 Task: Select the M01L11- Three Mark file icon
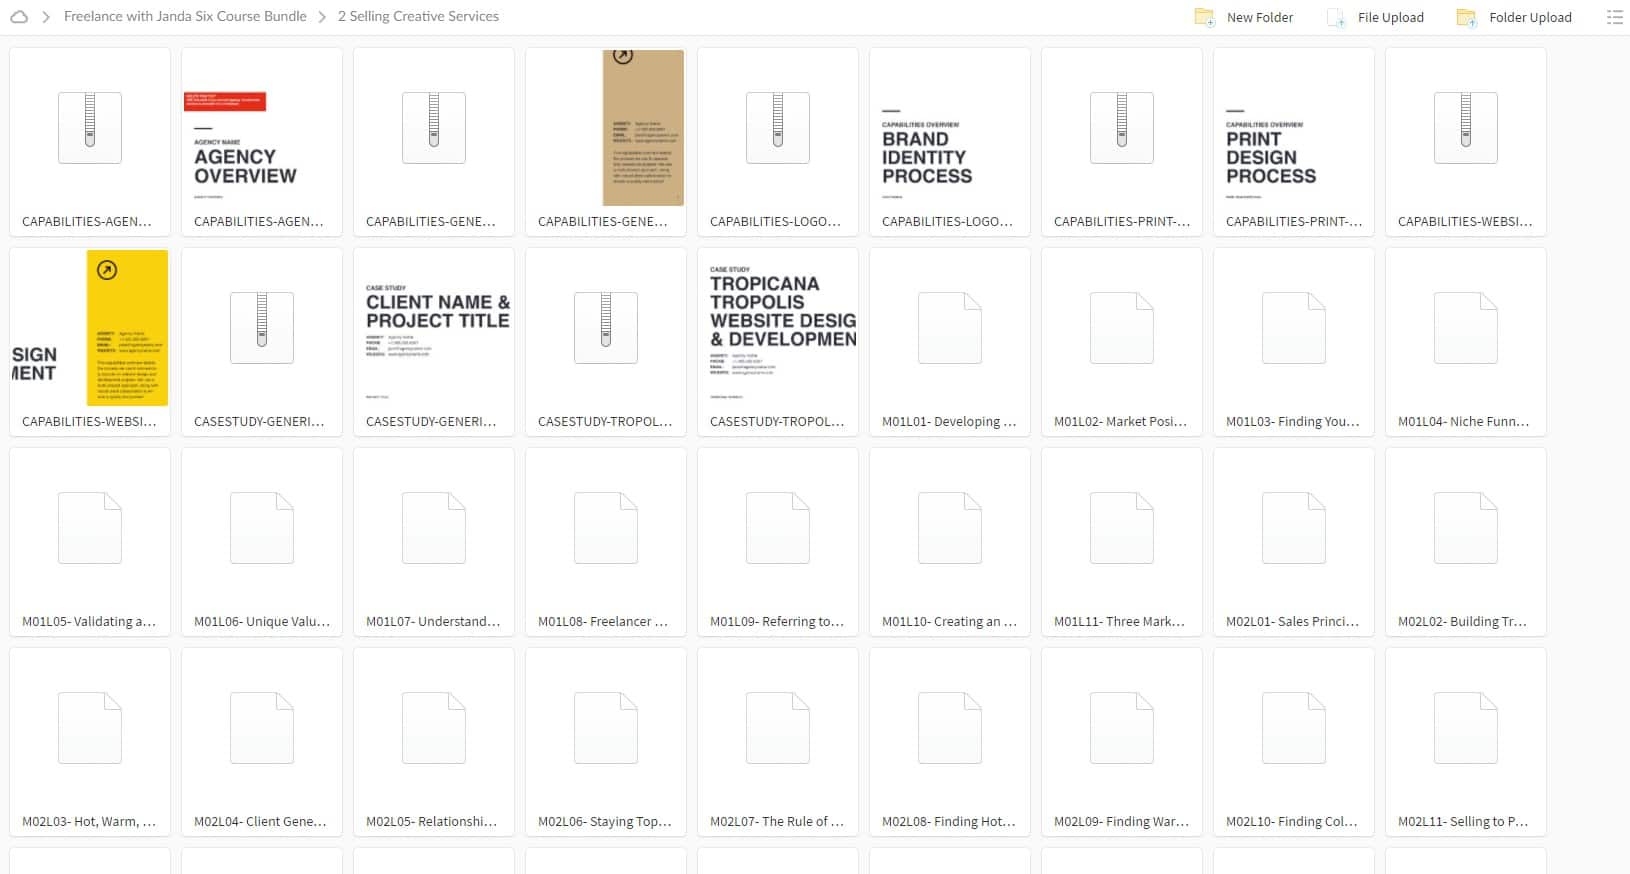tap(1122, 528)
